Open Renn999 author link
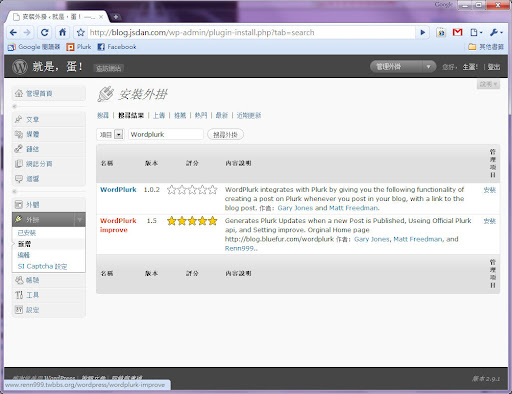This screenshot has height=394, width=512. click(x=240, y=248)
